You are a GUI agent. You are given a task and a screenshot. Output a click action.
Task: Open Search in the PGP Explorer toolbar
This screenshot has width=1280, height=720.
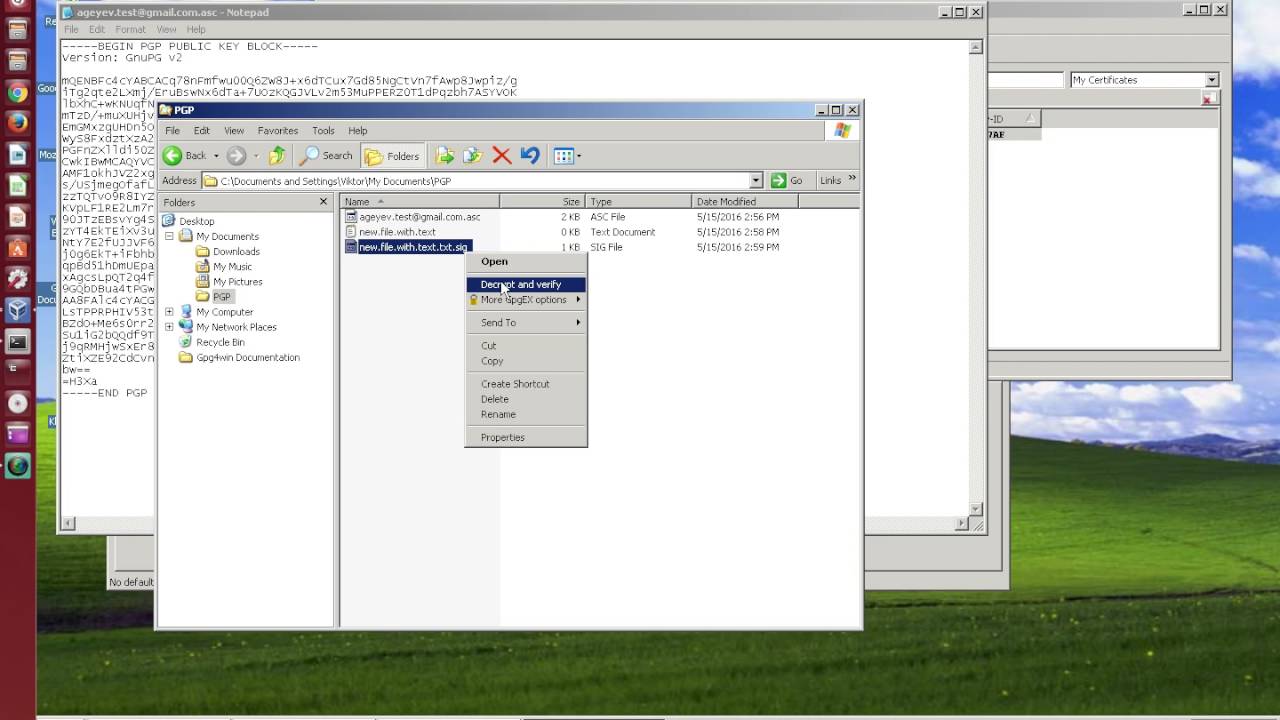click(327, 155)
